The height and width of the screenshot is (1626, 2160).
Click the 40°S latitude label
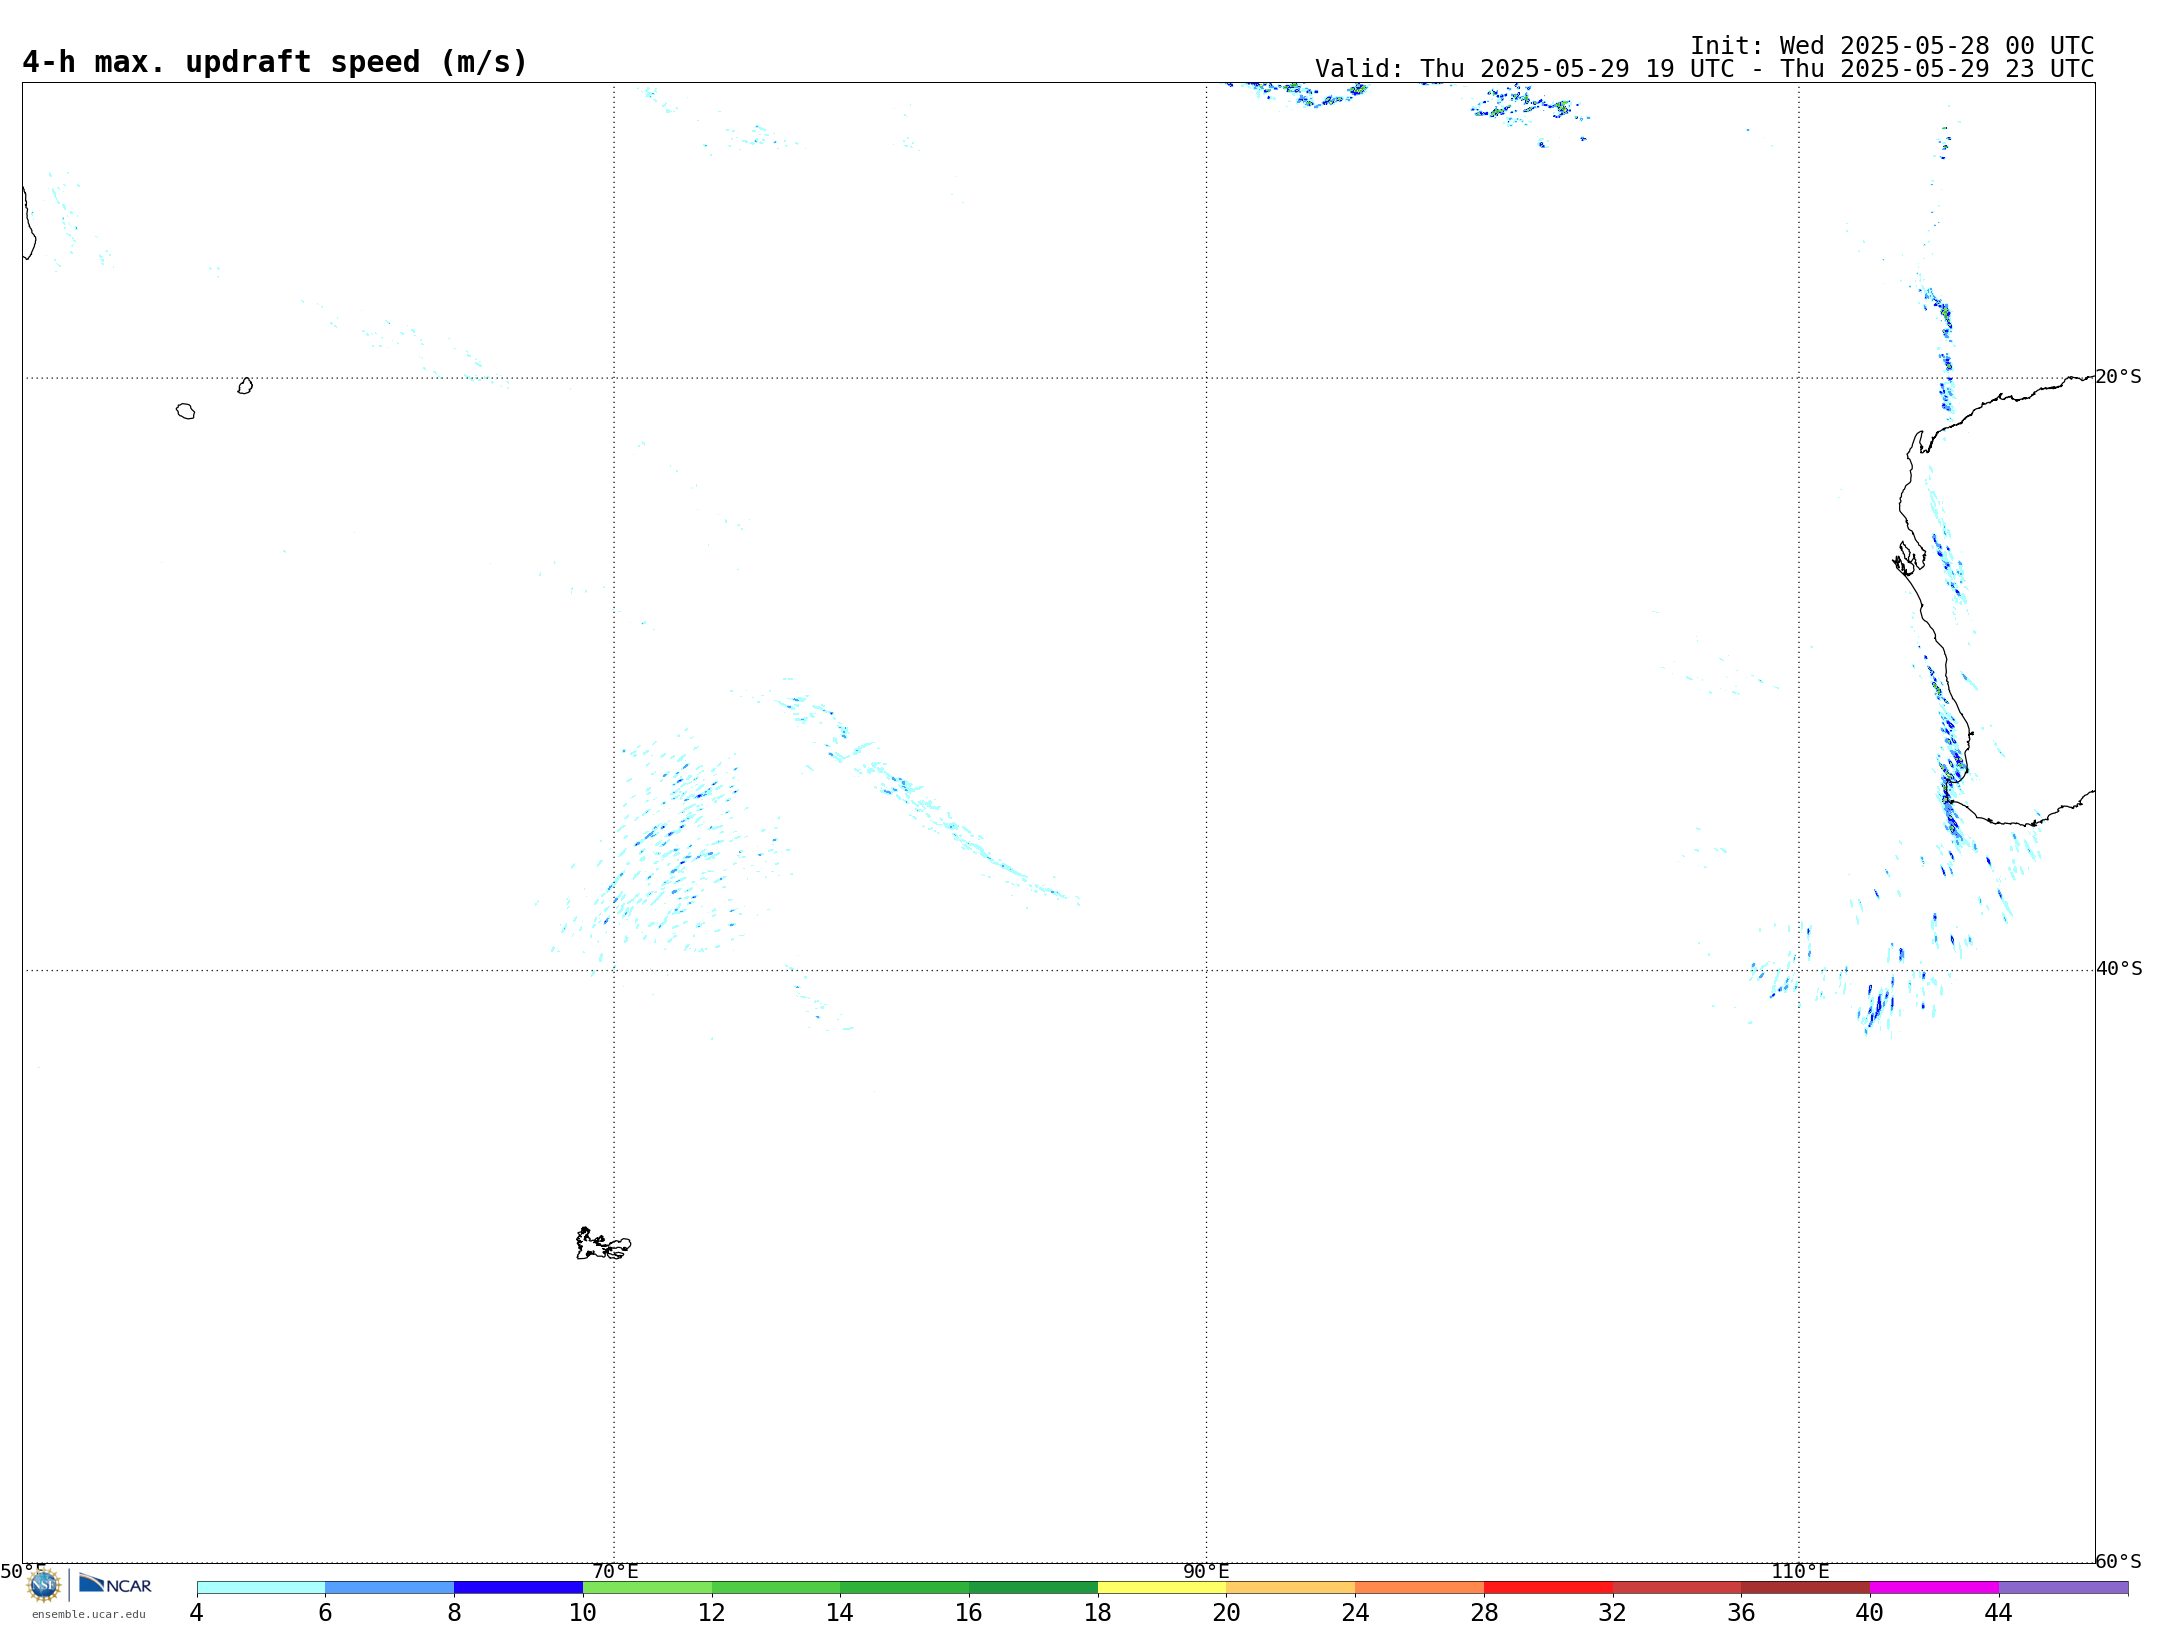click(x=2119, y=969)
